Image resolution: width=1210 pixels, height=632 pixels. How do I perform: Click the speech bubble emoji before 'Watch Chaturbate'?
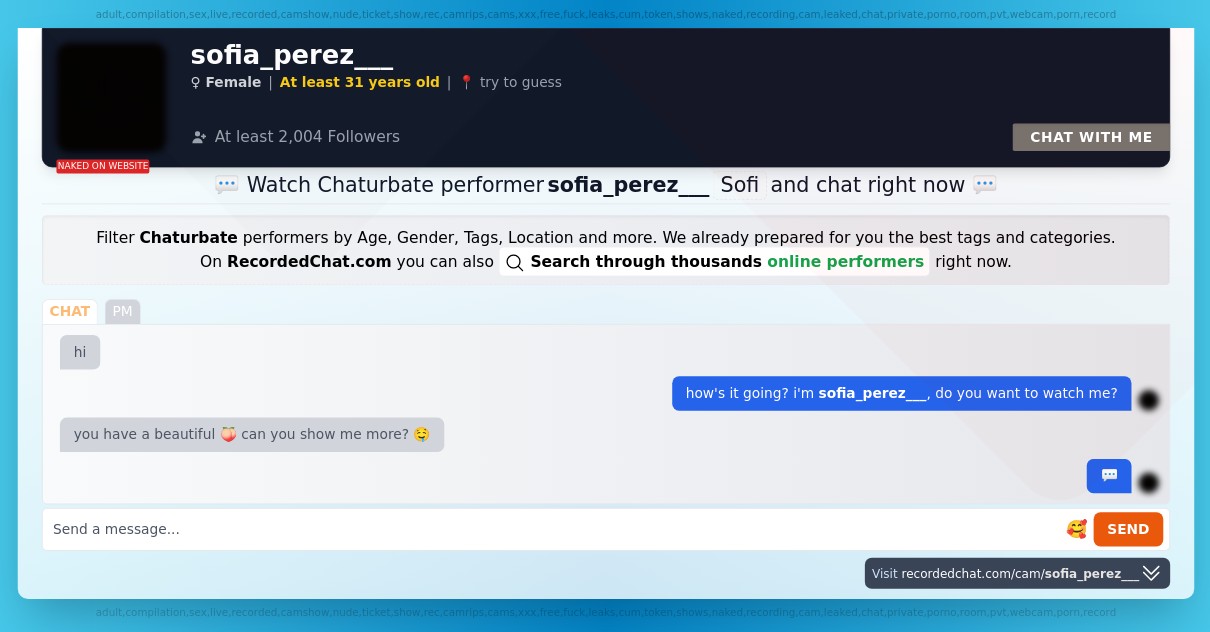227,185
